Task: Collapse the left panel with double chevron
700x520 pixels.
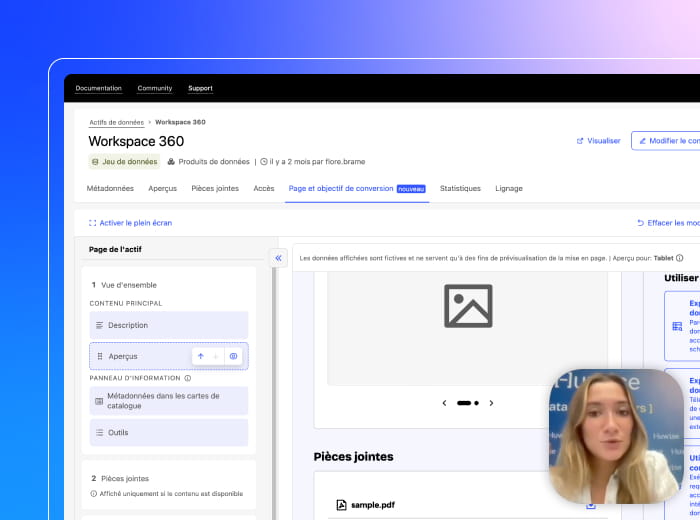Action: (x=278, y=258)
